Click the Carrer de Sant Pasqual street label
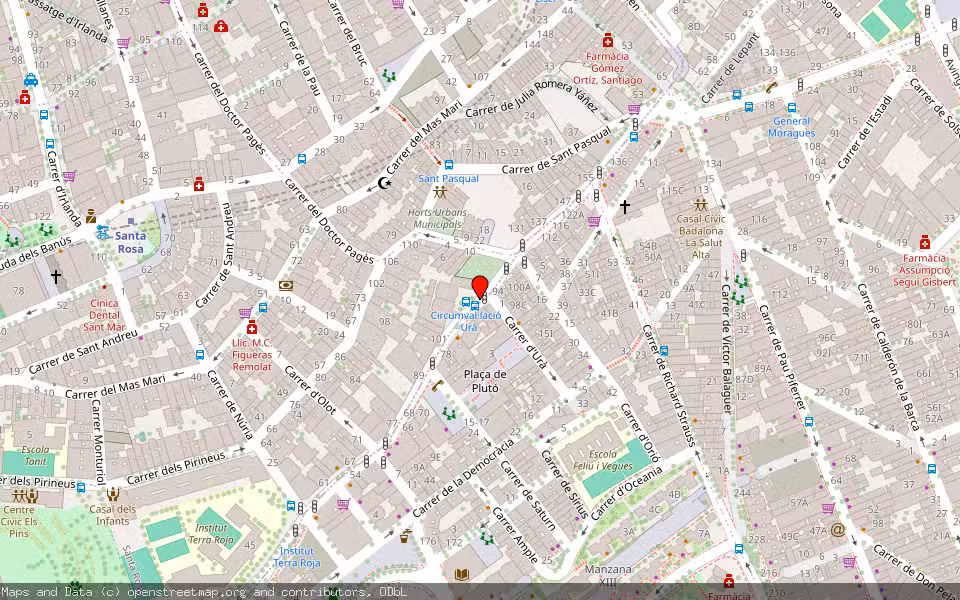This screenshot has width=960, height=600. [556, 152]
